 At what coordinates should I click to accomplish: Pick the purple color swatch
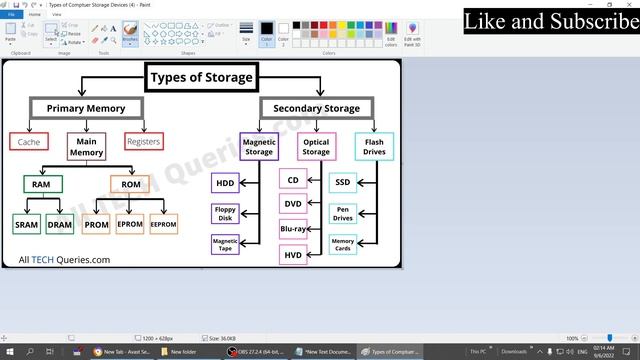[378, 25]
